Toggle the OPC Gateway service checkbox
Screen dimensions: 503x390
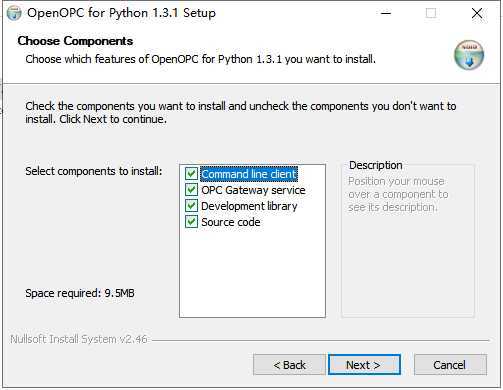point(191,190)
